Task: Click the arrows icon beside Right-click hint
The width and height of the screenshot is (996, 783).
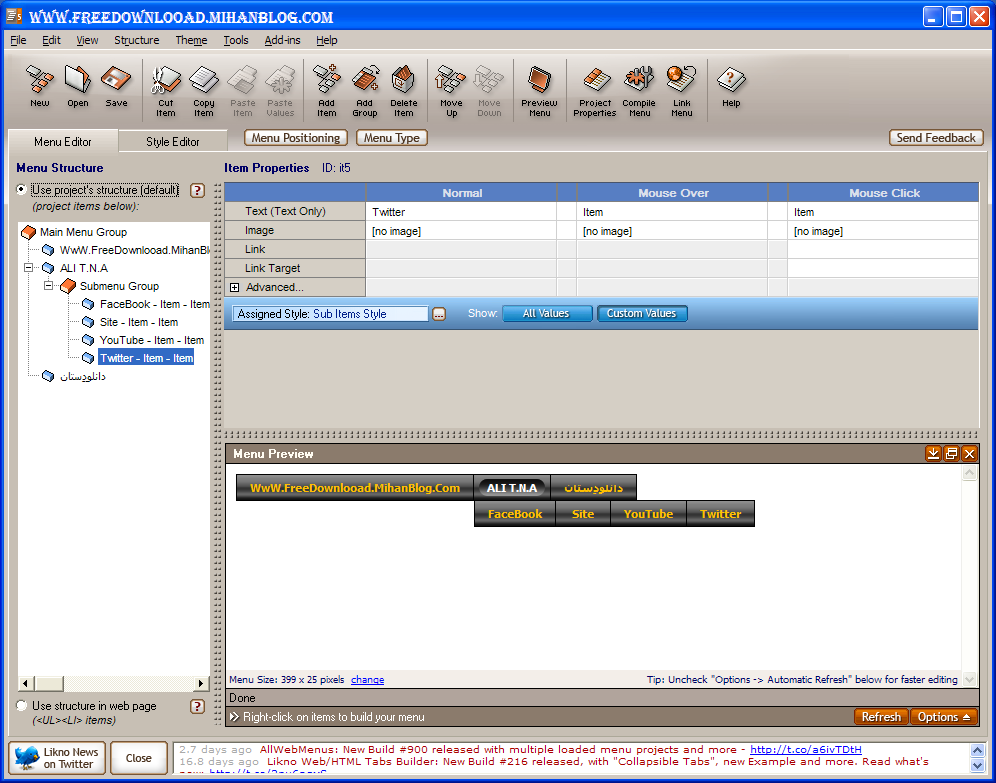Action: click(234, 716)
